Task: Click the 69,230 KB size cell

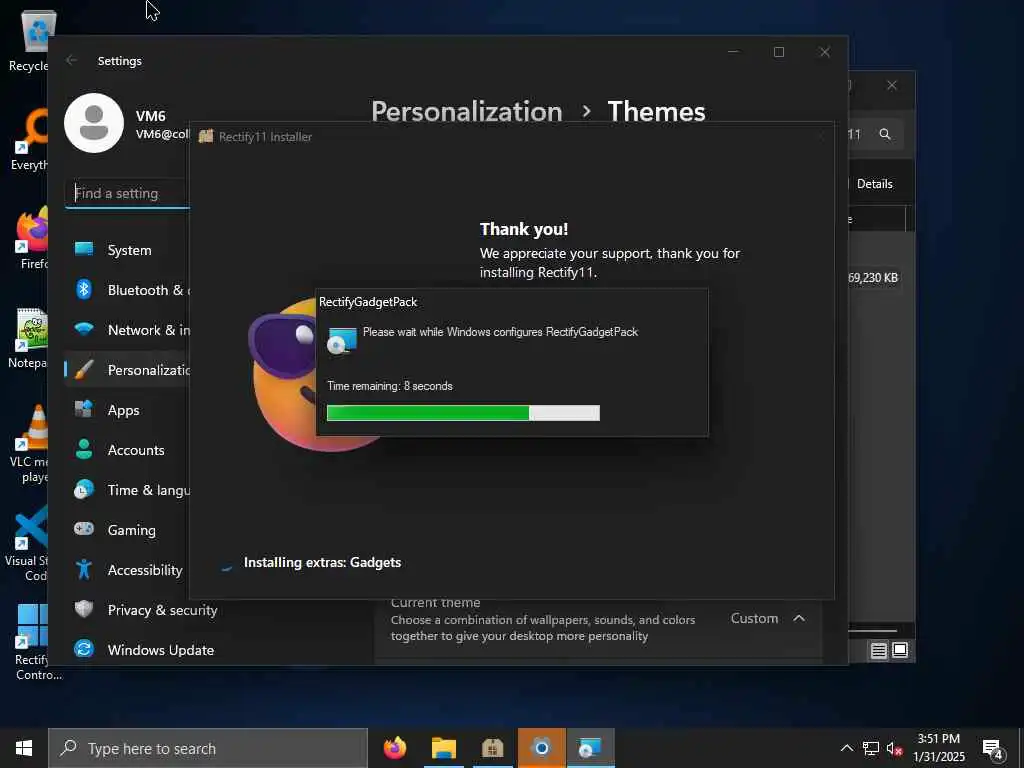Action: [x=874, y=278]
